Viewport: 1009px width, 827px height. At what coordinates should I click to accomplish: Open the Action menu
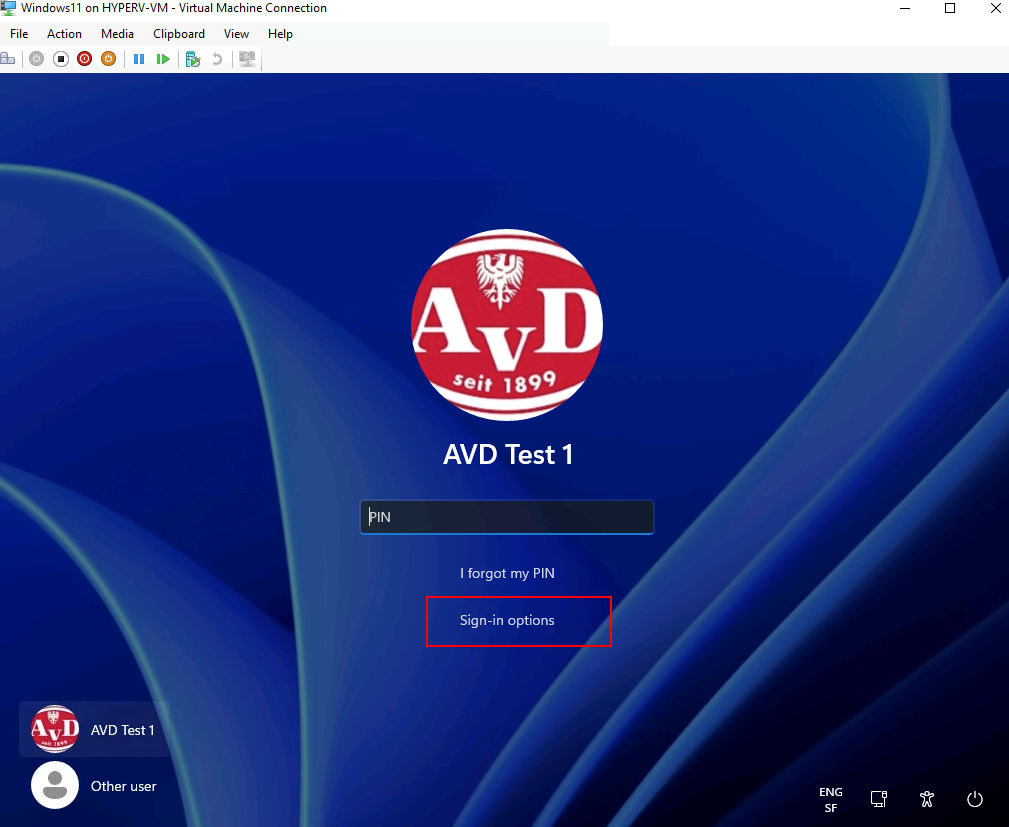(x=64, y=34)
